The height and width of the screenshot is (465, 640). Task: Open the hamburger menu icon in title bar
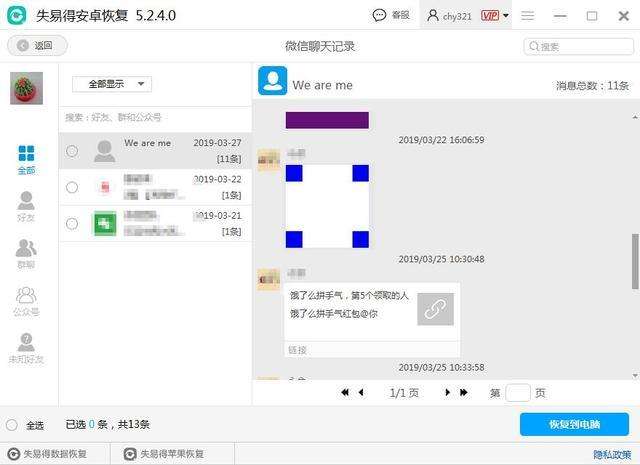[x=527, y=16]
